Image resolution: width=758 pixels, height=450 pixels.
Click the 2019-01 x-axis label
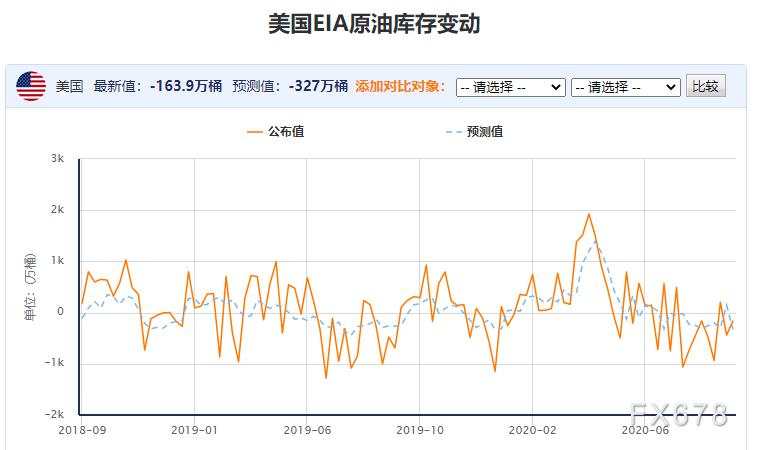coord(194,430)
